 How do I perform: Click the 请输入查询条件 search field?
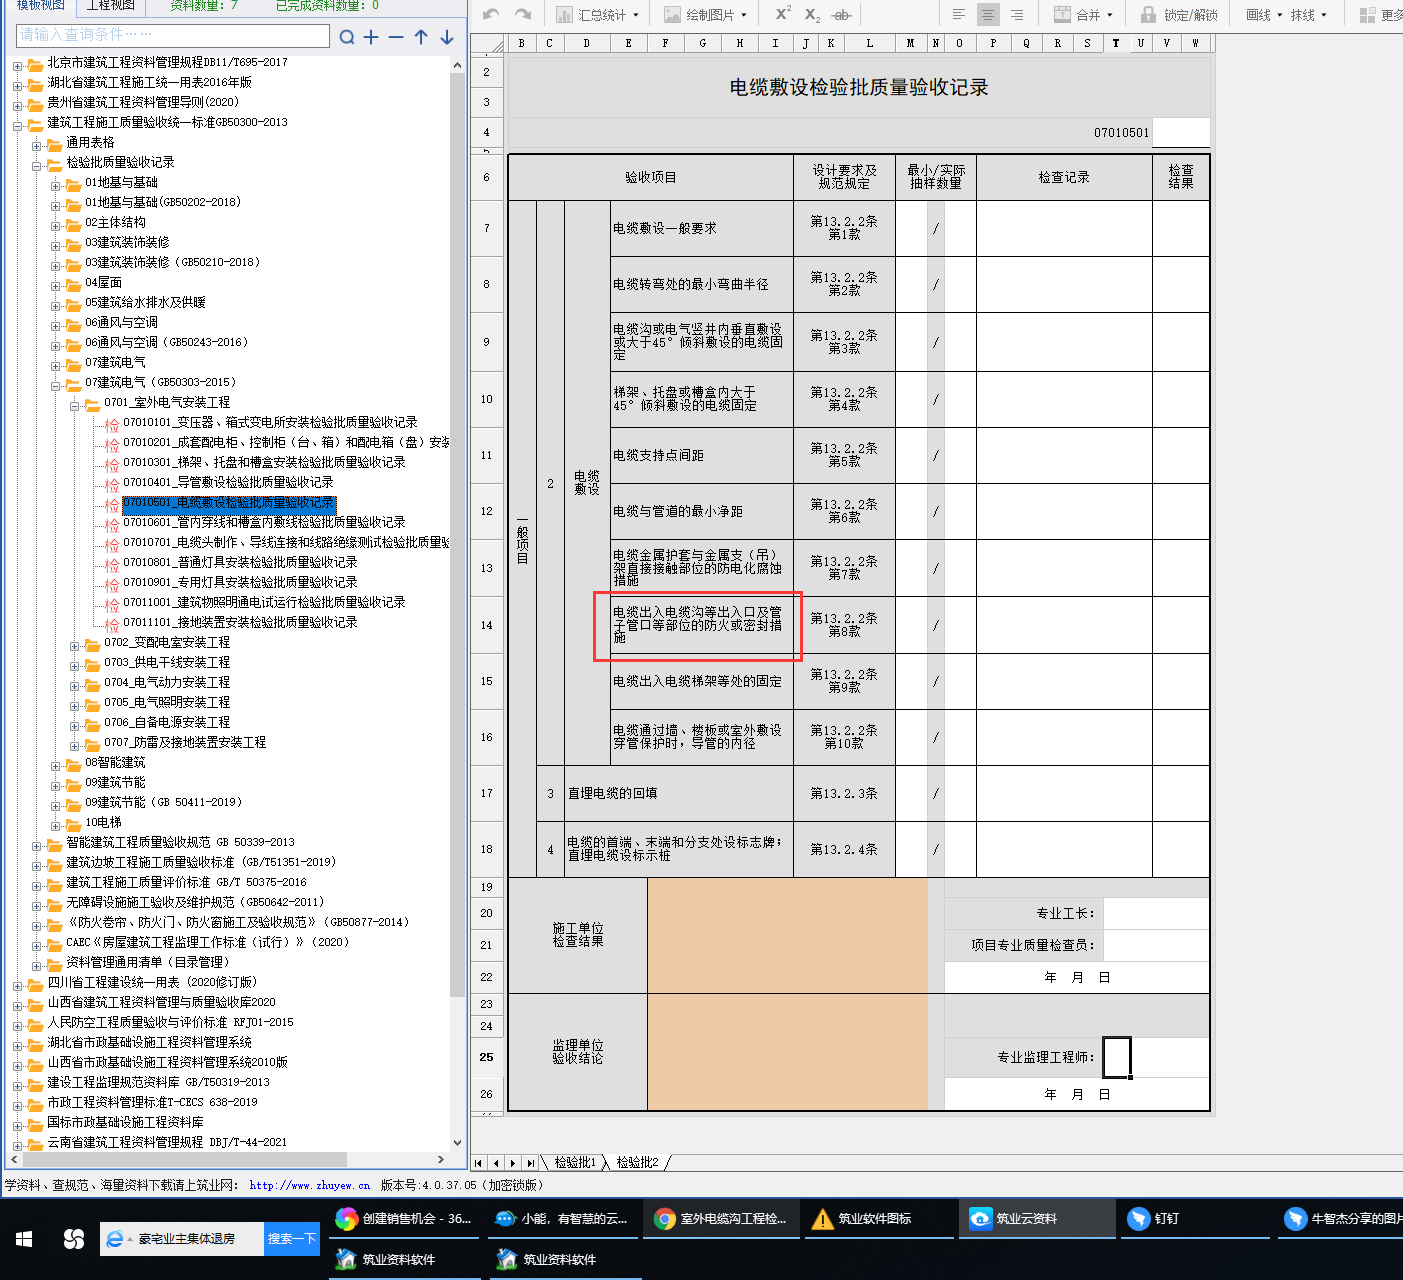tap(173, 35)
